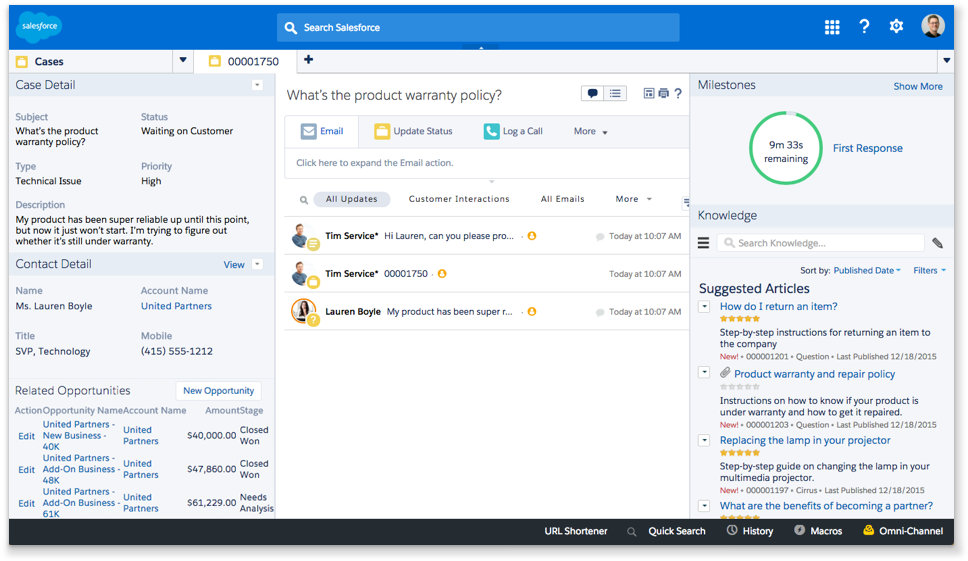Open Tim Service 00001750 feed item
The height and width of the screenshot is (561, 968).
click(486, 273)
